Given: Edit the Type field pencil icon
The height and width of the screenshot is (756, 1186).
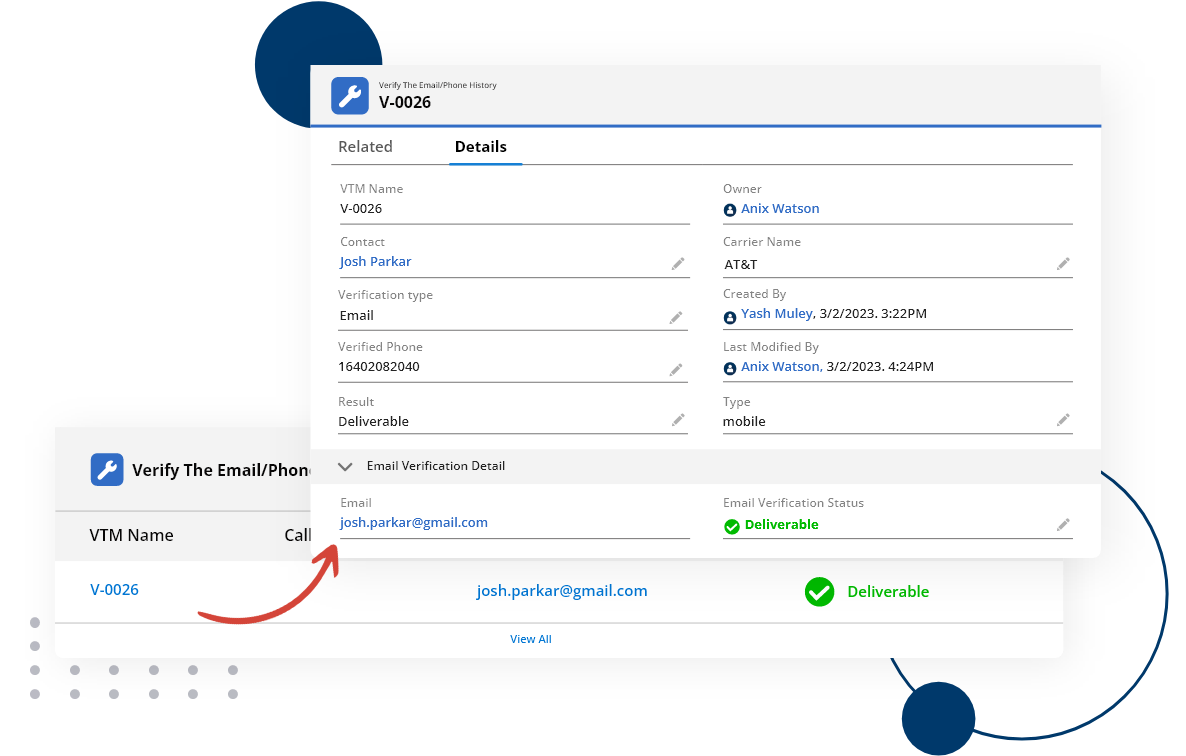Looking at the screenshot, I should [1063, 420].
